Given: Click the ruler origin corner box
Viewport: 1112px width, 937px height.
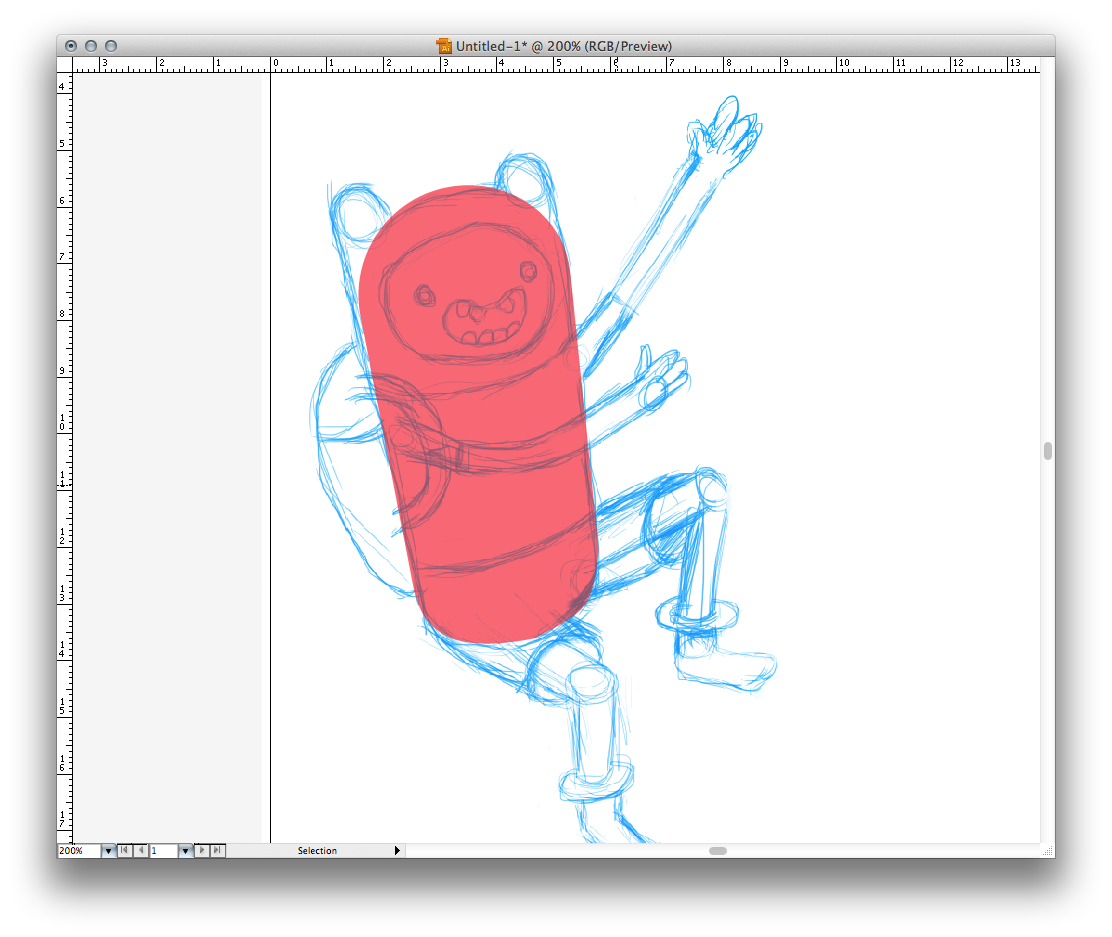Looking at the screenshot, I should [x=65, y=64].
